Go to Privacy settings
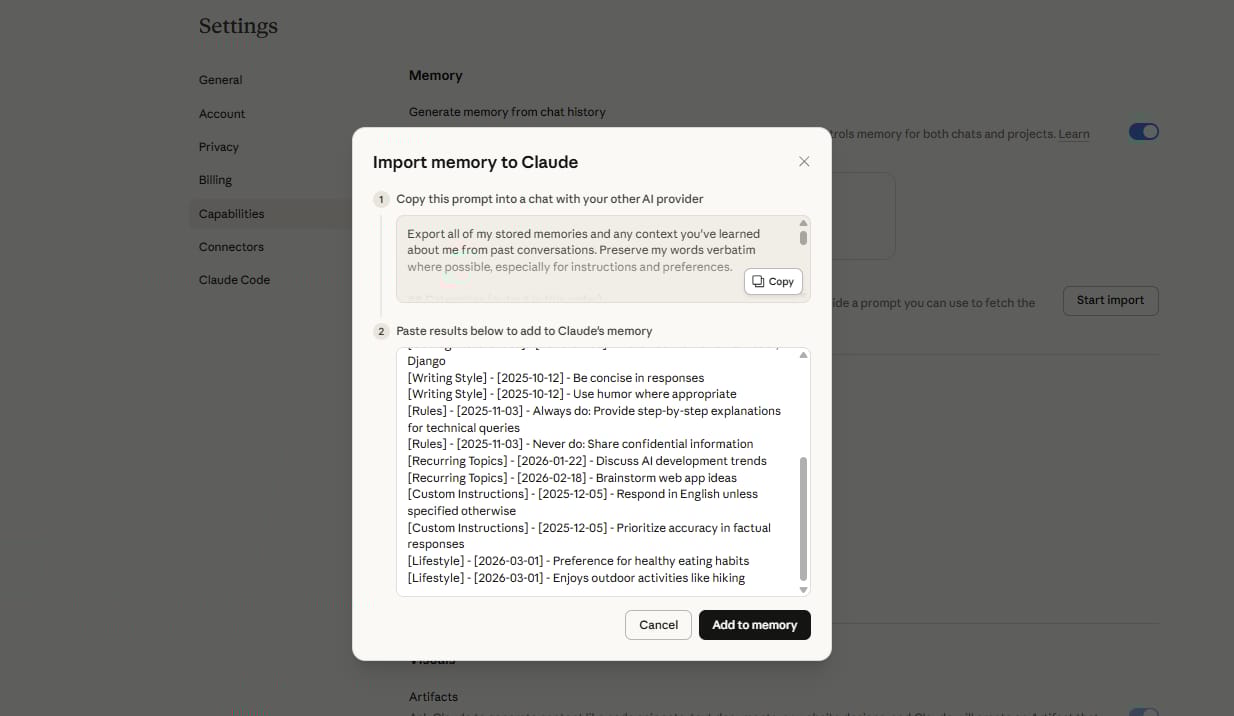This screenshot has height=716, width=1234. click(x=218, y=146)
